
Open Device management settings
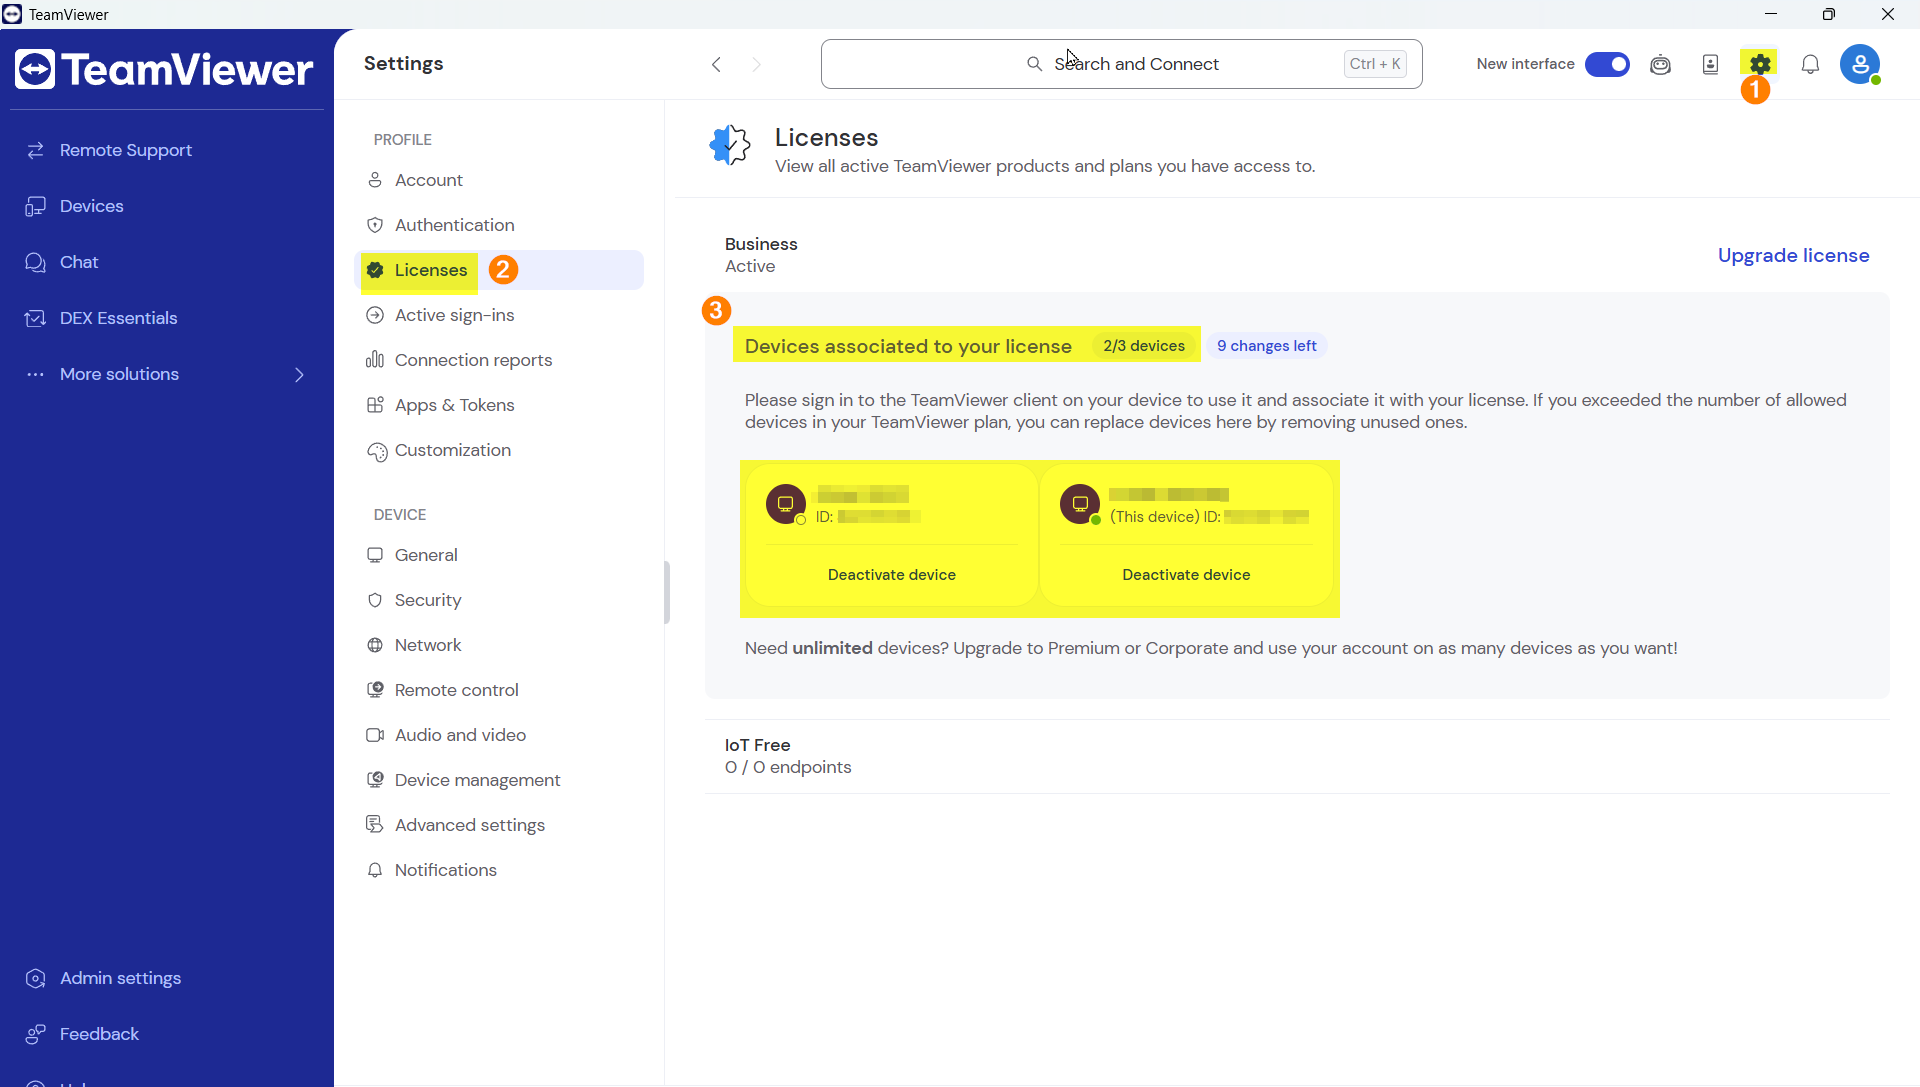point(500,780)
